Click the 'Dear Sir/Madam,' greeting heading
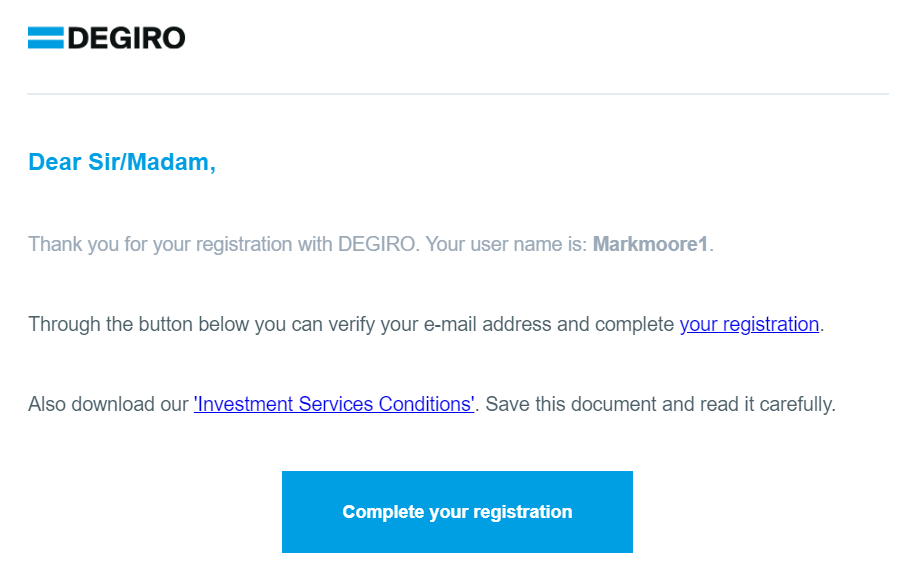 (x=122, y=162)
